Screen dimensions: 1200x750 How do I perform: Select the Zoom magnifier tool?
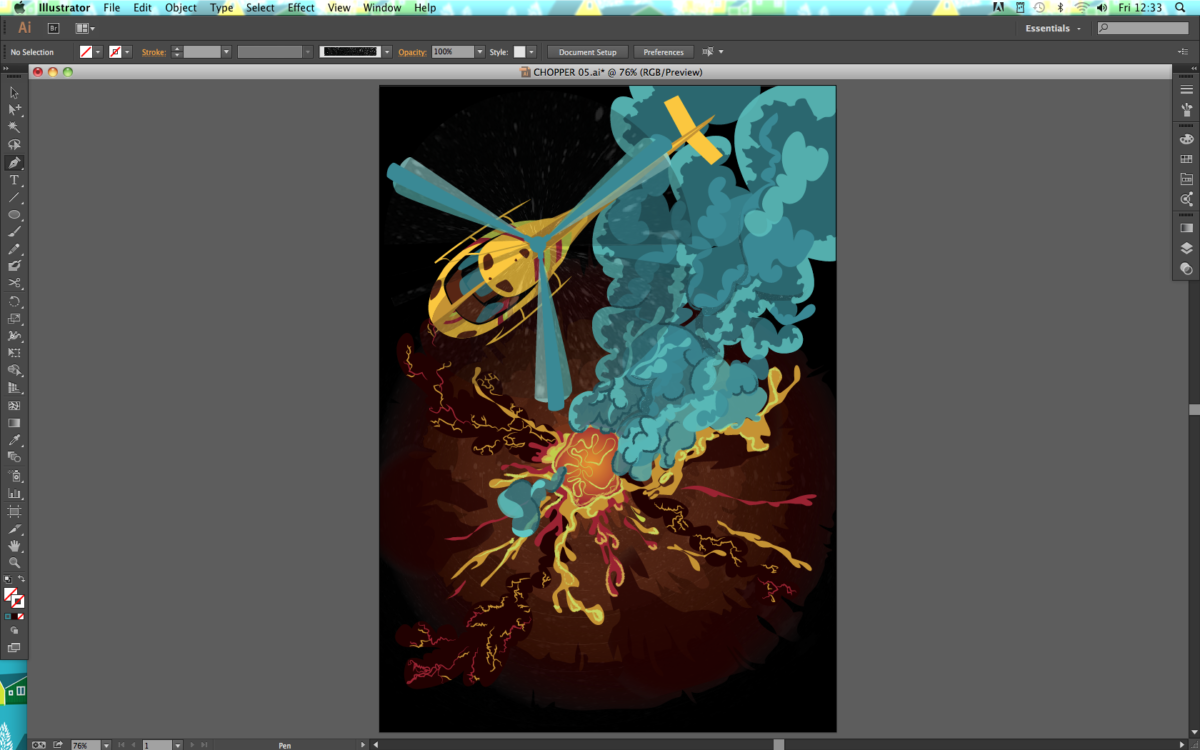click(14, 563)
